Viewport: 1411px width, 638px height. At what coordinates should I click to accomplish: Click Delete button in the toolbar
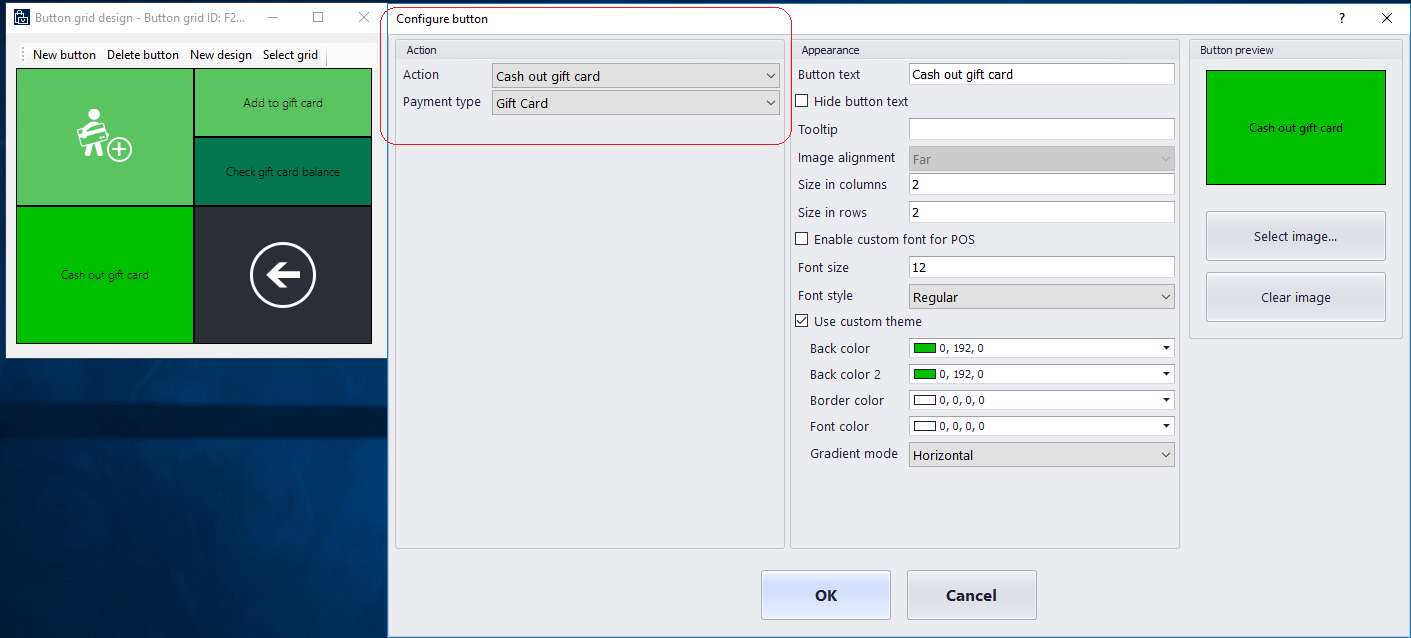tap(143, 55)
